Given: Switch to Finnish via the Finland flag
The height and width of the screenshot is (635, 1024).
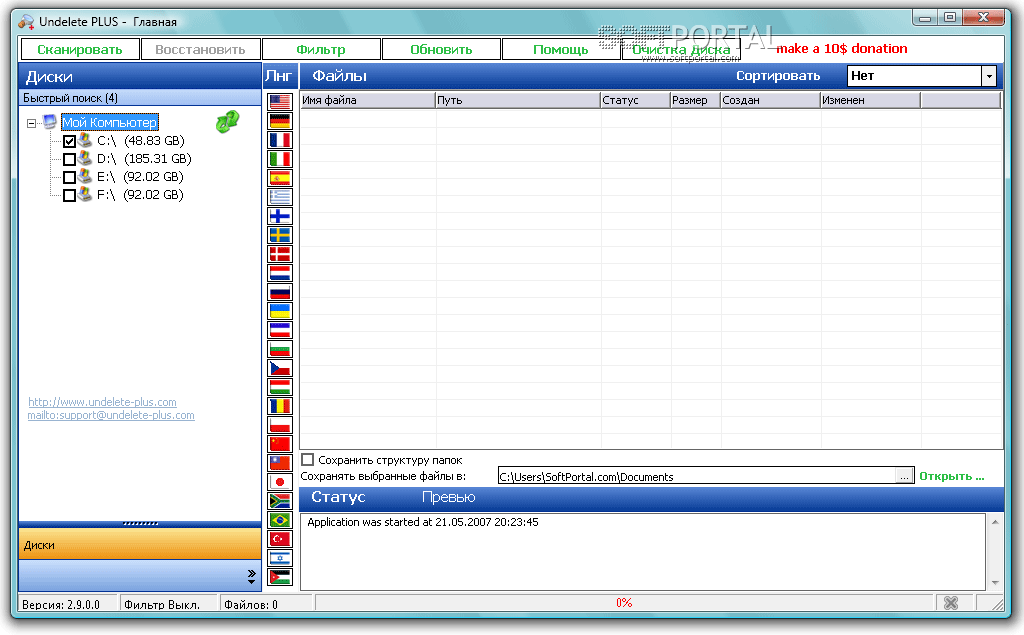Looking at the screenshot, I should tap(280, 216).
